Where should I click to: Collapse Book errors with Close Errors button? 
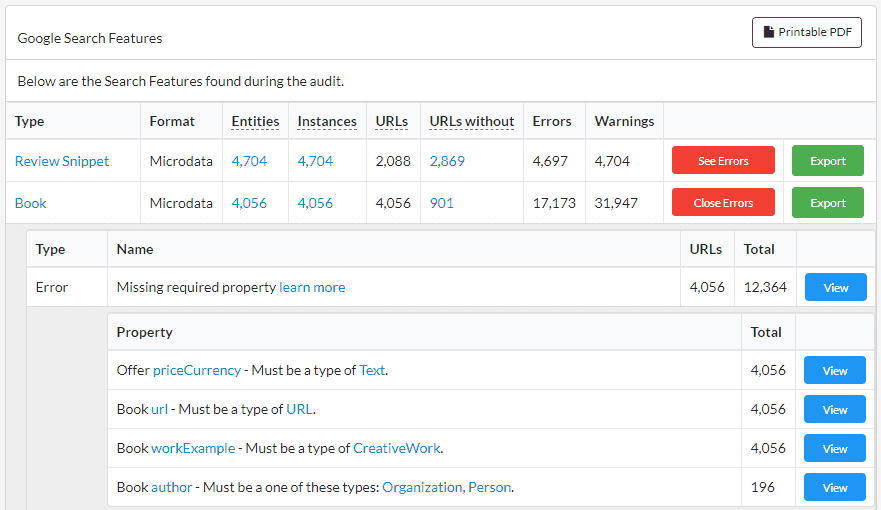pos(722,203)
